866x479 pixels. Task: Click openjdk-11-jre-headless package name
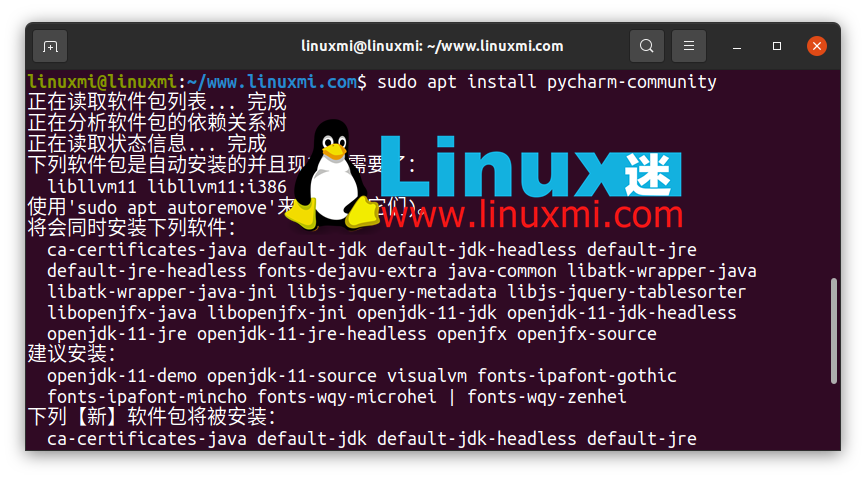pos(312,334)
